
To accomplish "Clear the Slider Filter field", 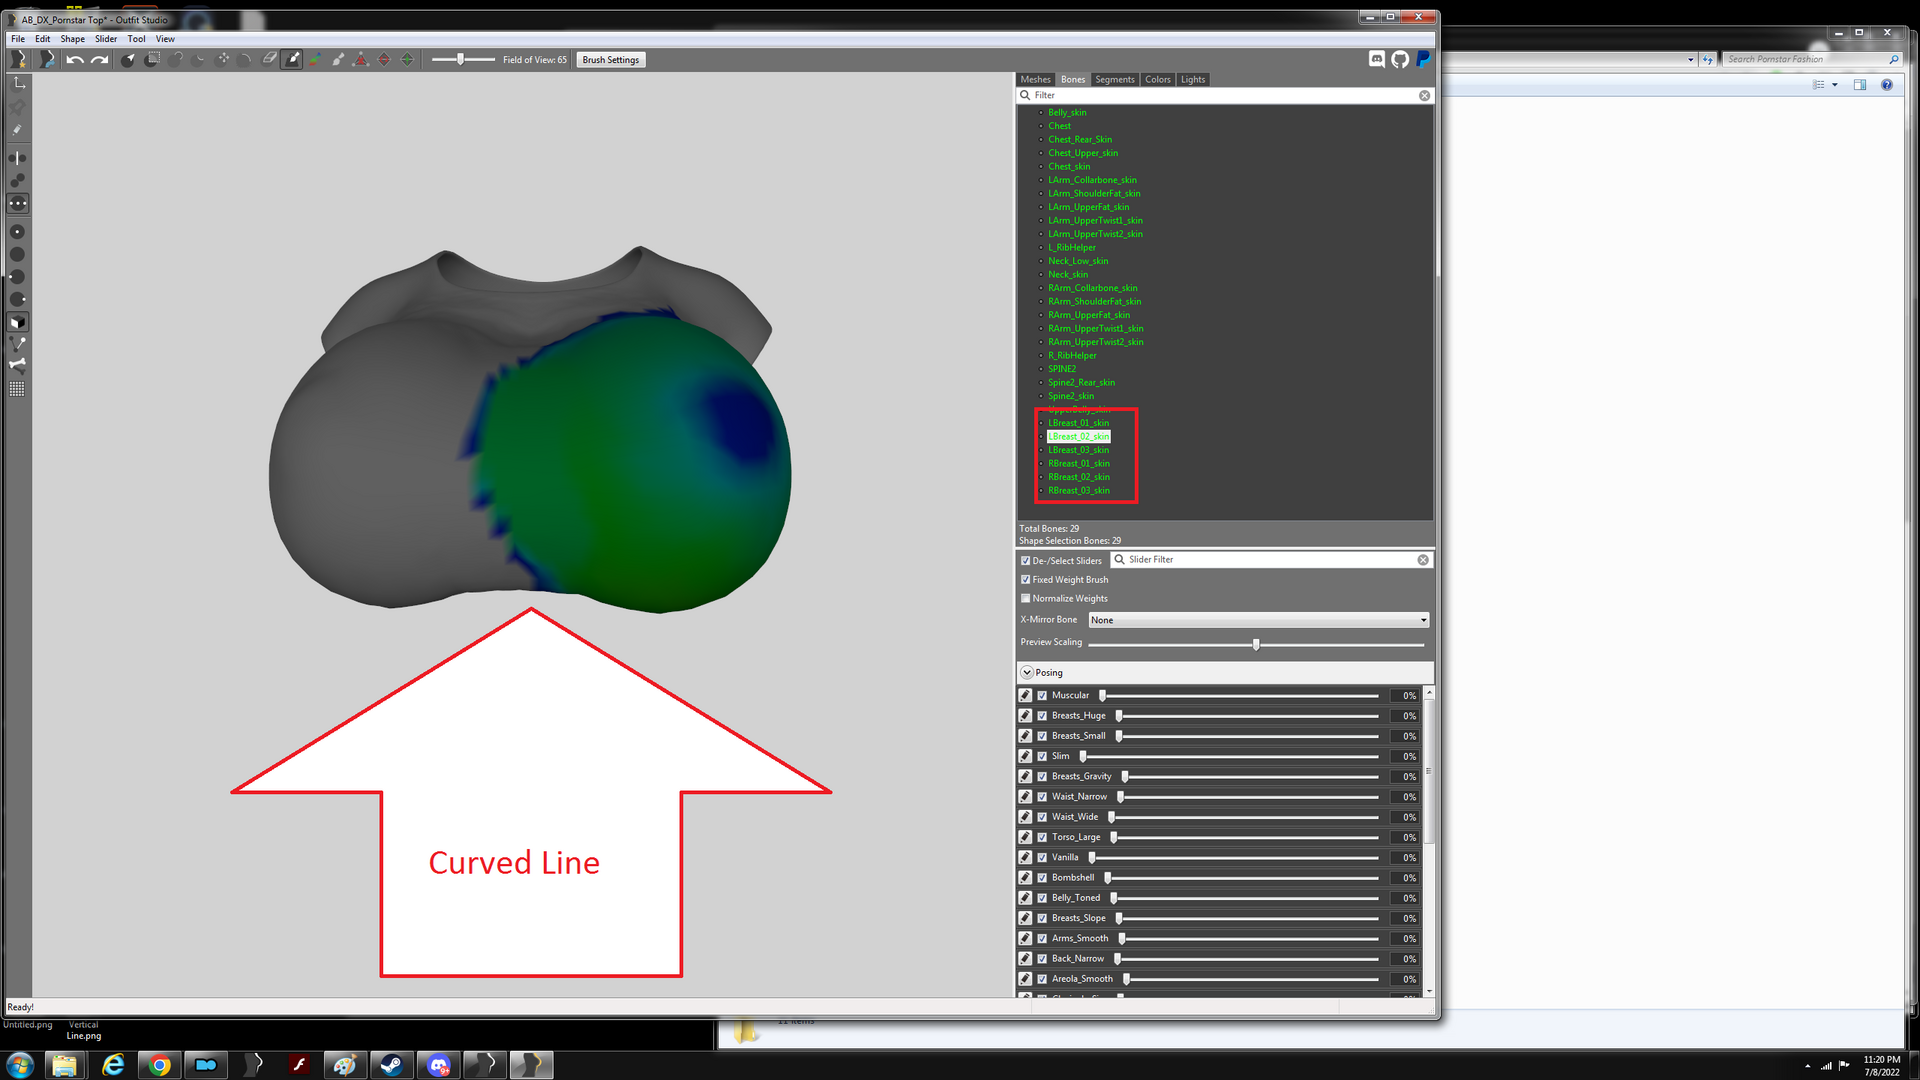I will (1422, 560).
